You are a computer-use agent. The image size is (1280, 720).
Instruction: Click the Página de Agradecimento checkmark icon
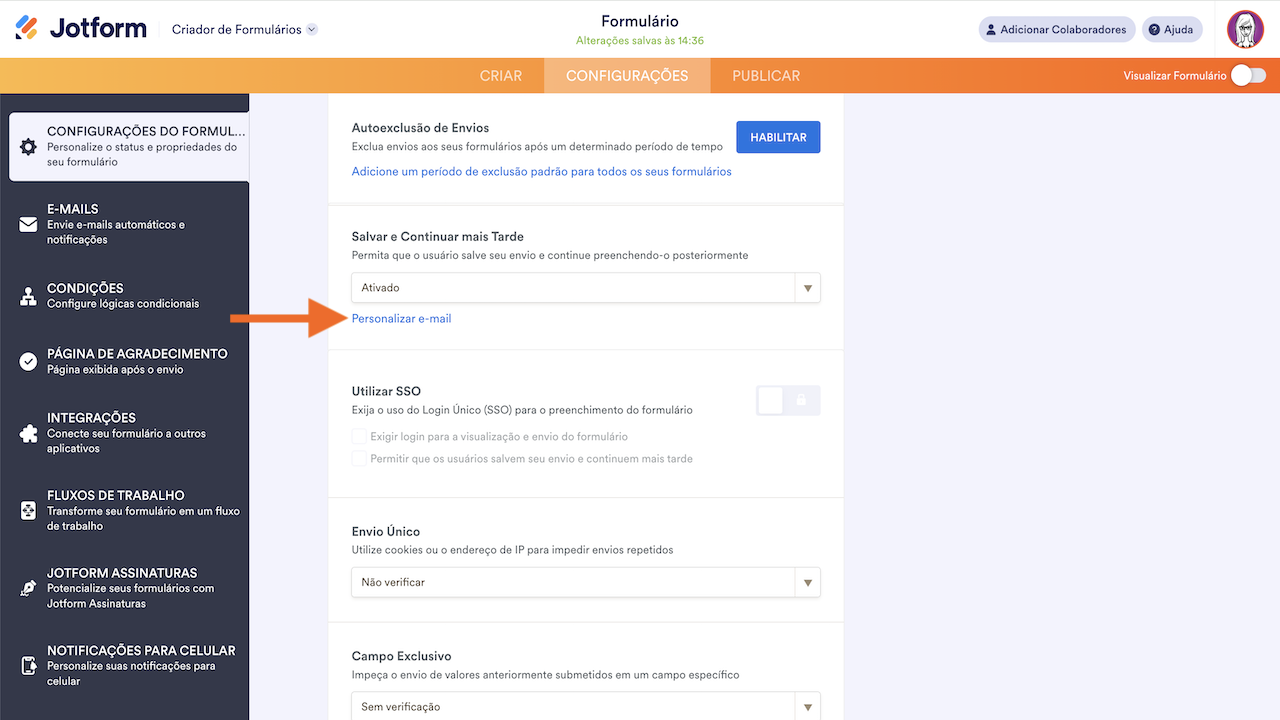coord(28,361)
